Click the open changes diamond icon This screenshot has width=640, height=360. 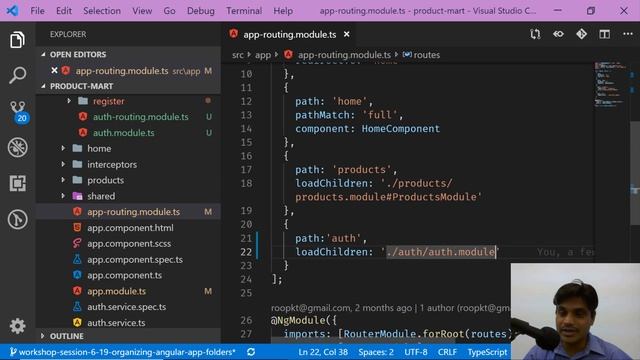pos(581,34)
